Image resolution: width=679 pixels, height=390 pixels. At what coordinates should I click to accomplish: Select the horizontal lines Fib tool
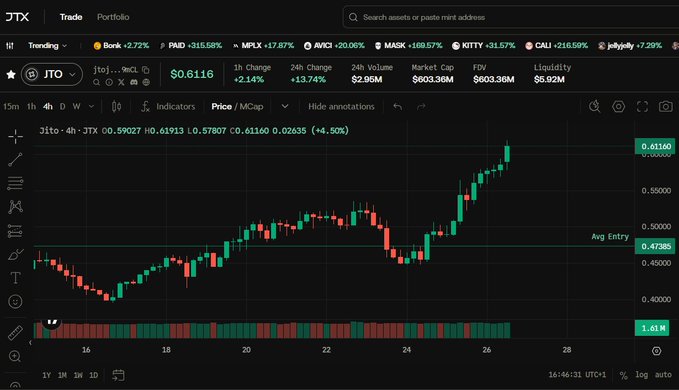pyautogui.click(x=15, y=183)
